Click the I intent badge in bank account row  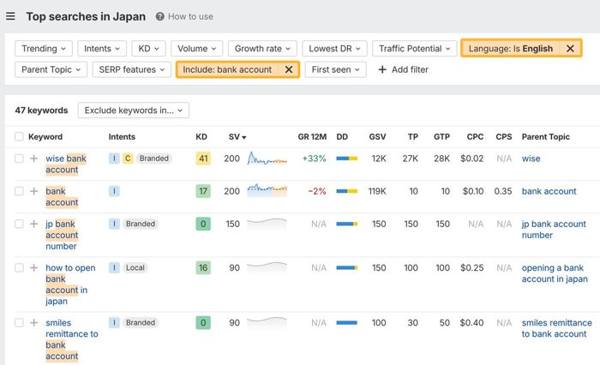point(114,191)
